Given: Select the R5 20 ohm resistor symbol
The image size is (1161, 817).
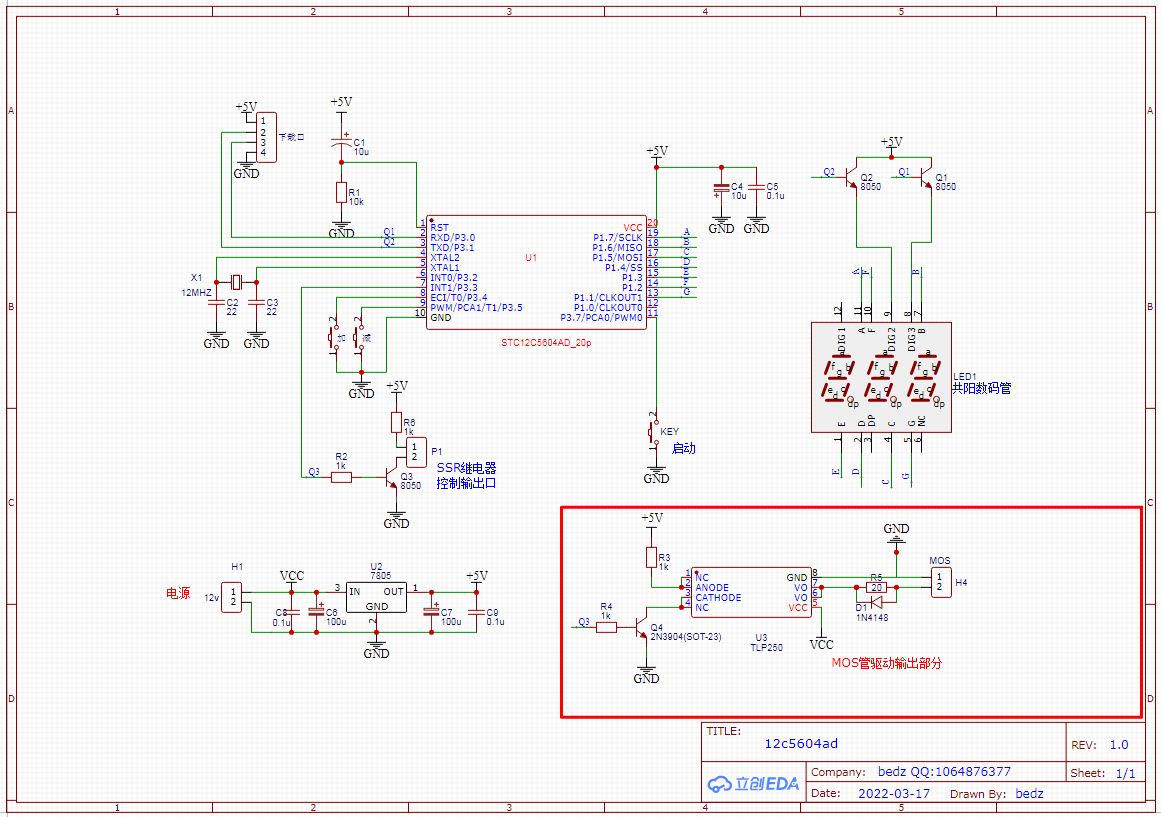Looking at the screenshot, I should (x=877, y=587).
